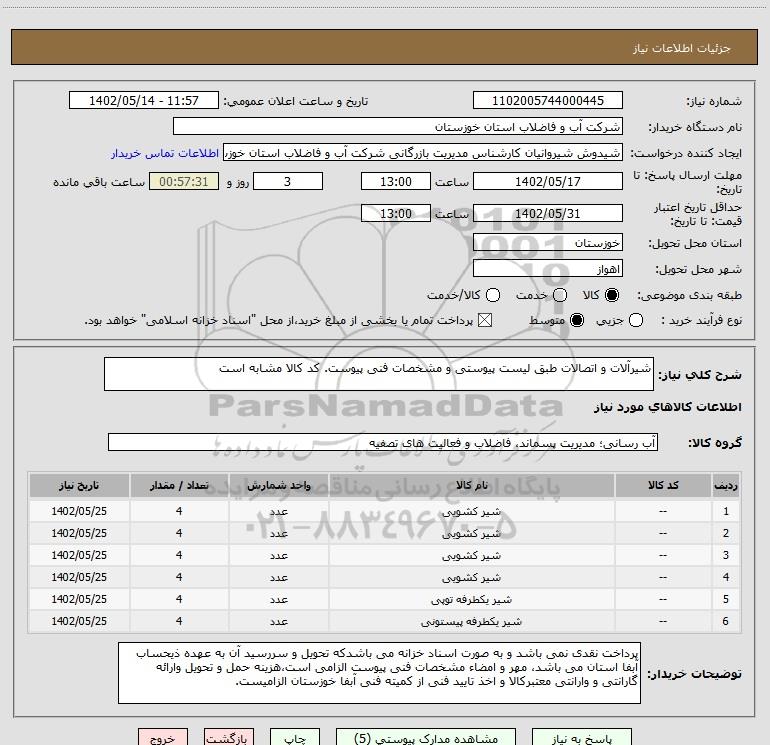This screenshot has width=770, height=745.
Task: Click the تعداد / مقدار column header
Action: tap(179, 486)
